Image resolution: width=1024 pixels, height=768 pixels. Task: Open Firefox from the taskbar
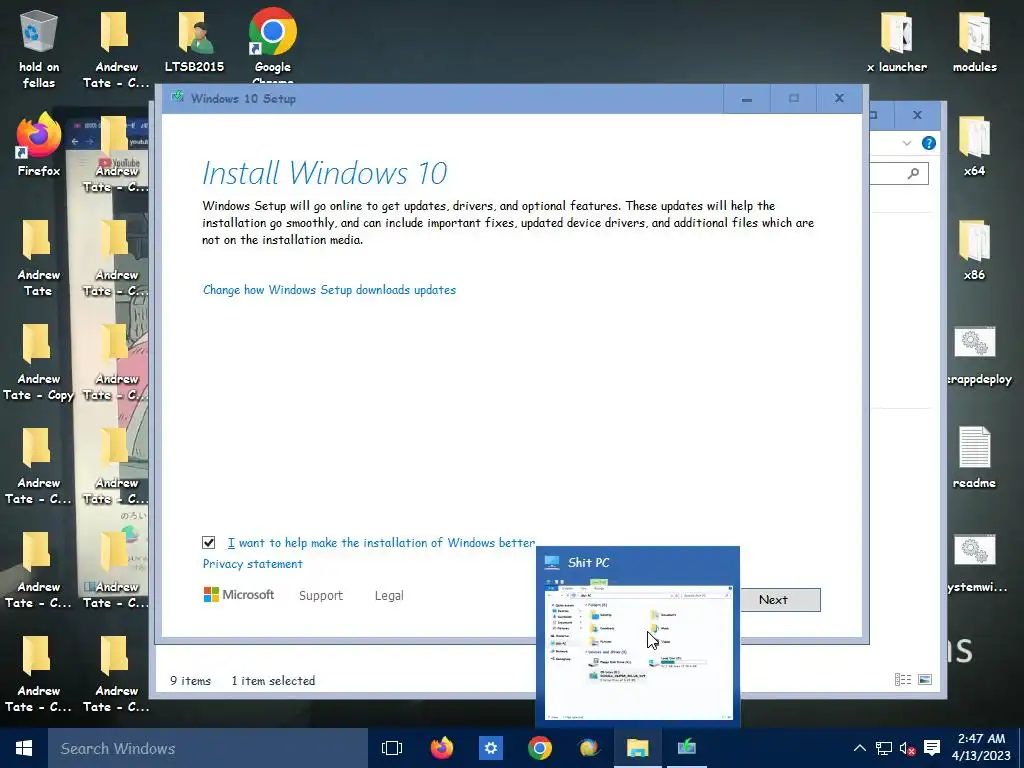coord(442,748)
